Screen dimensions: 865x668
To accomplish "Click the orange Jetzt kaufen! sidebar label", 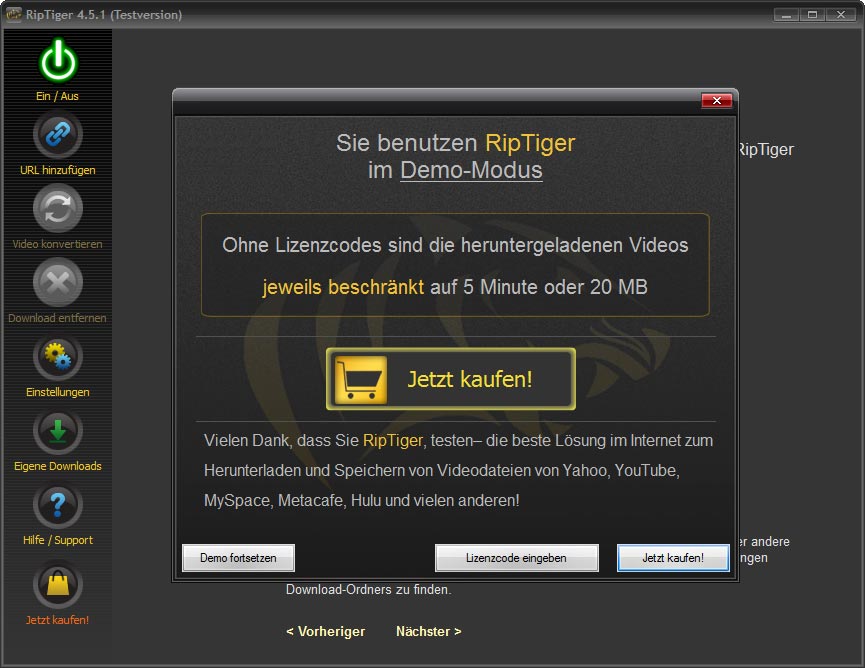I will (57, 620).
